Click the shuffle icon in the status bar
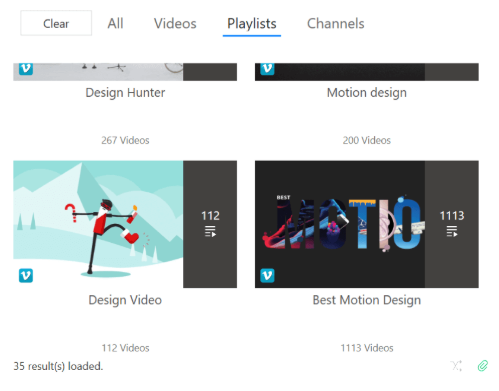The image size is (499, 391). pos(456,366)
